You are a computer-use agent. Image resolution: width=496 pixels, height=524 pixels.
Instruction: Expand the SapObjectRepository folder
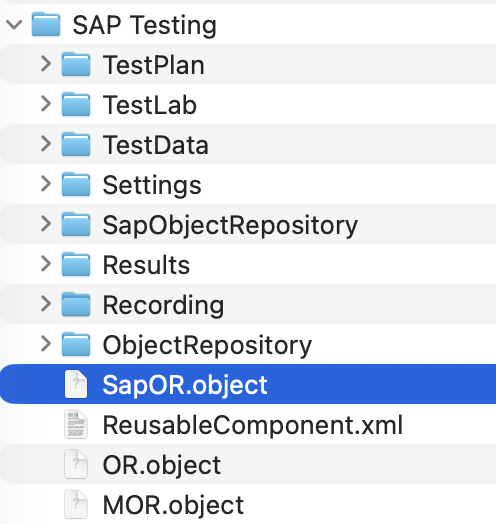tap(46, 224)
